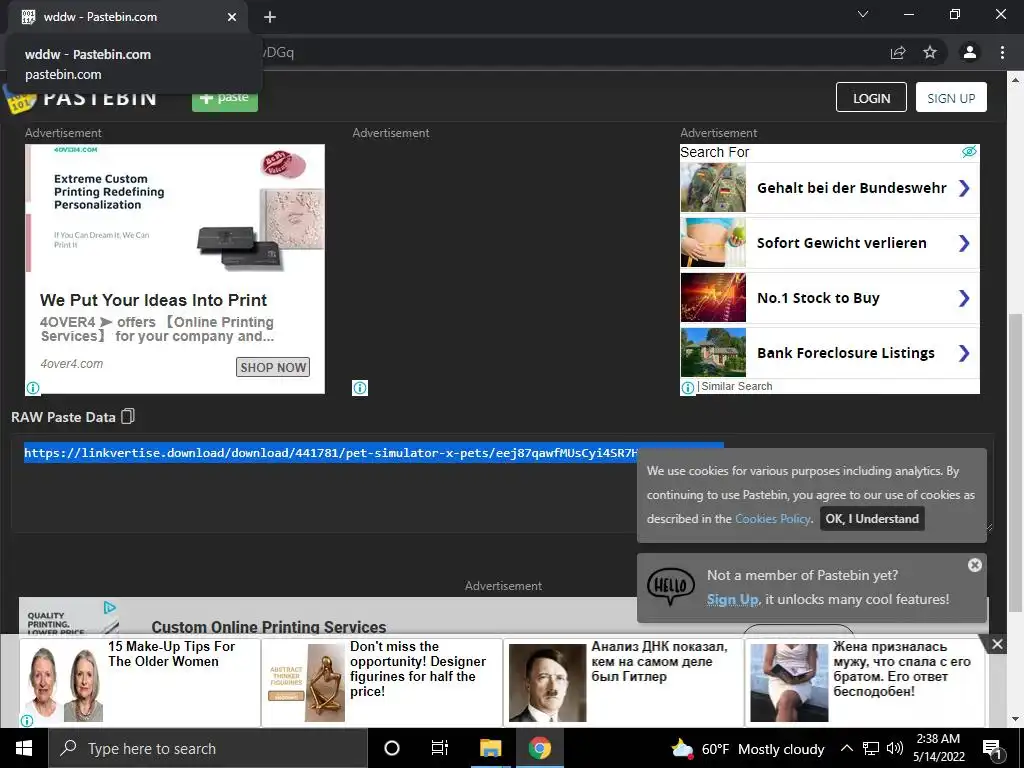This screenshot has height=768, width=1024.
Task: Open the Cookies Policy link
Action: point(773,519)
